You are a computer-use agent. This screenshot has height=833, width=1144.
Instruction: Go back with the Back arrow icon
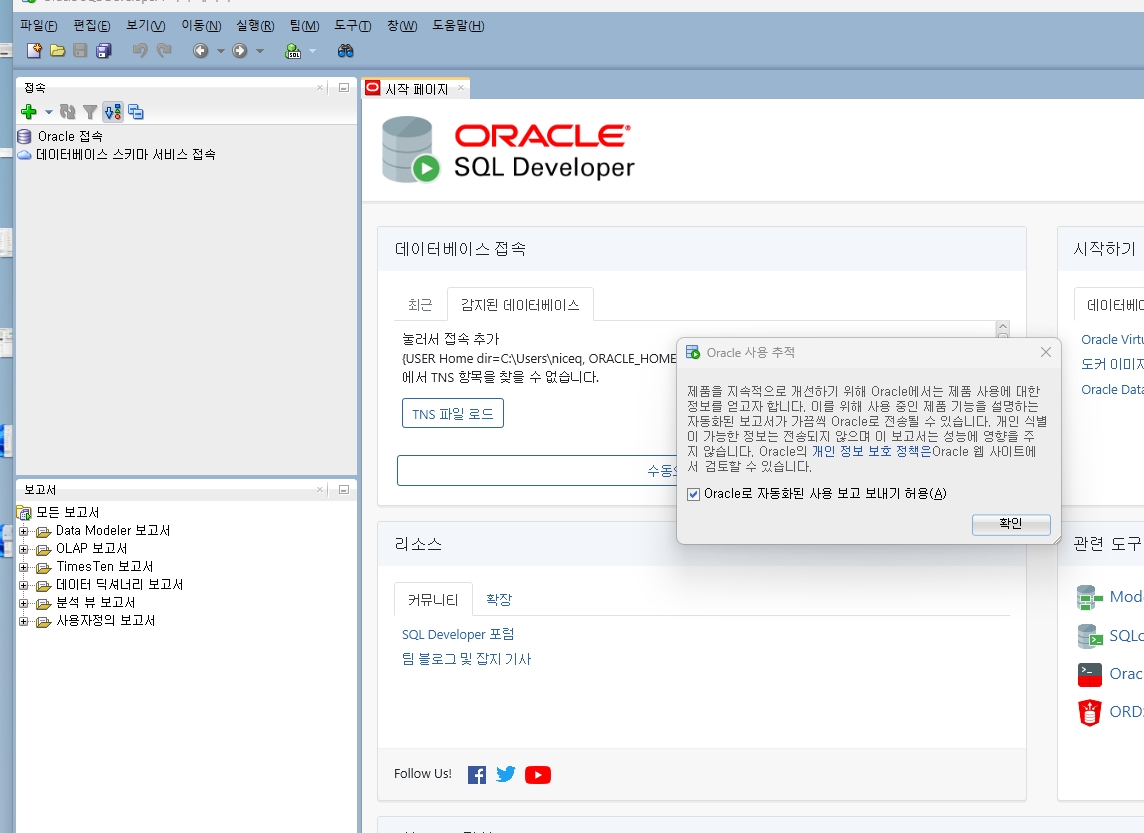click(x=201, y=50)
